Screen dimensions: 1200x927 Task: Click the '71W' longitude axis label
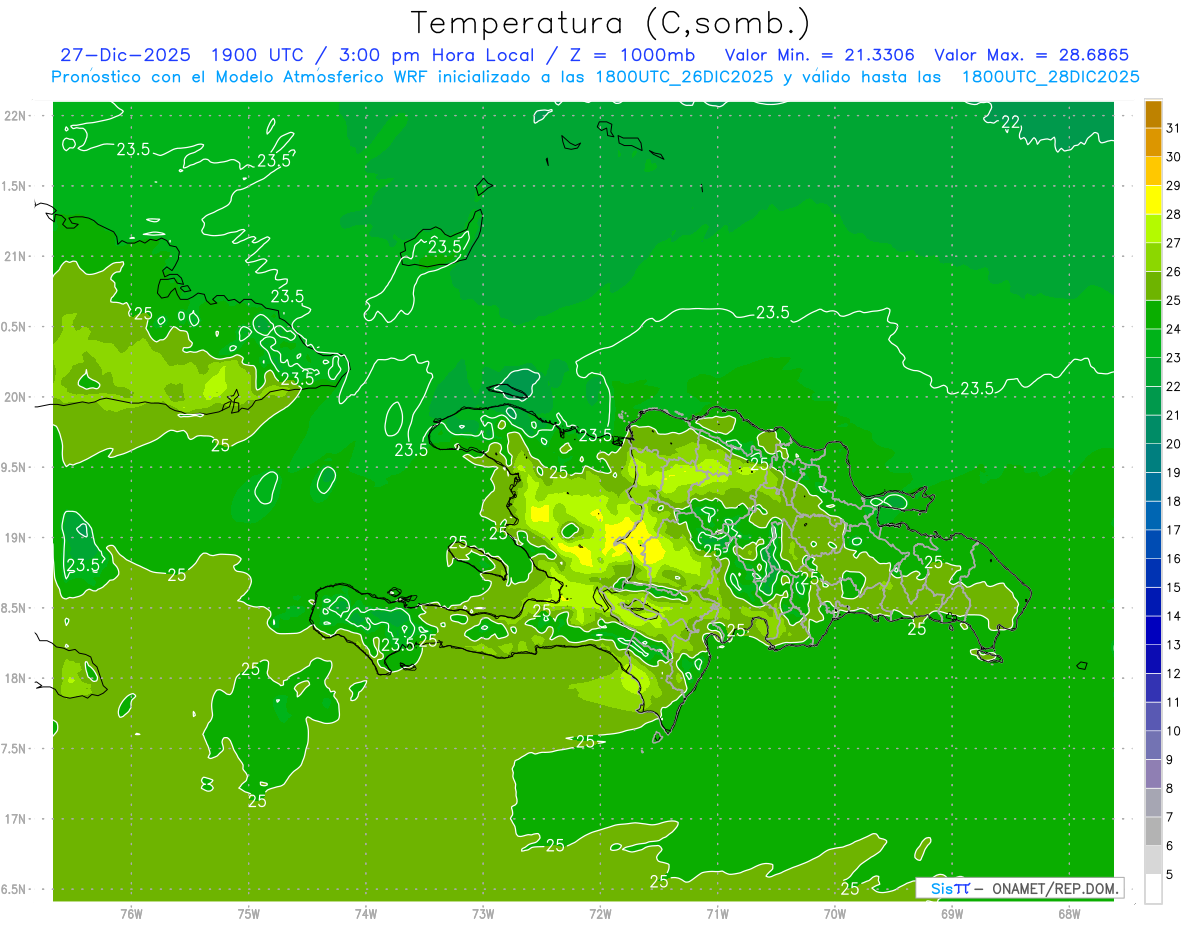(x=717, y=913)
